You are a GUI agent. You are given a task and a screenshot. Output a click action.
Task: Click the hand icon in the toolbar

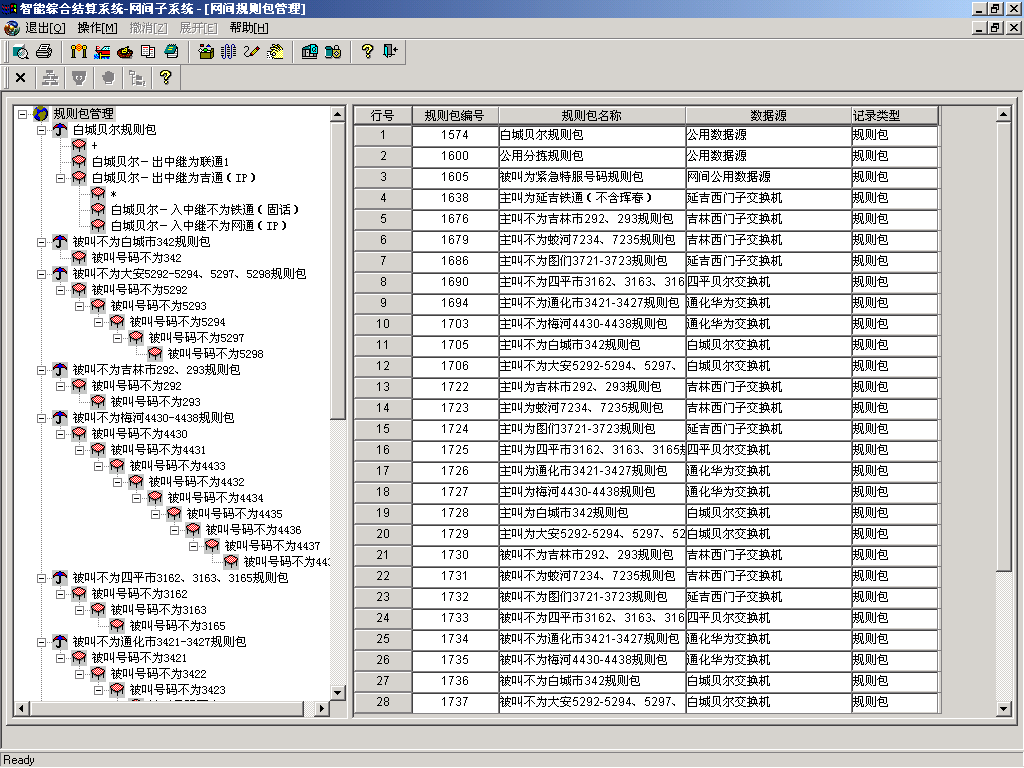coord(274,51)
